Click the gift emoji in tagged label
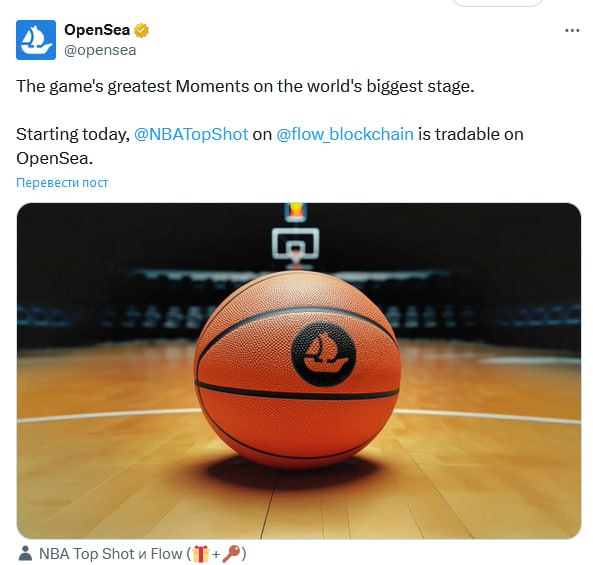593x565 pixels. point(201,554)
